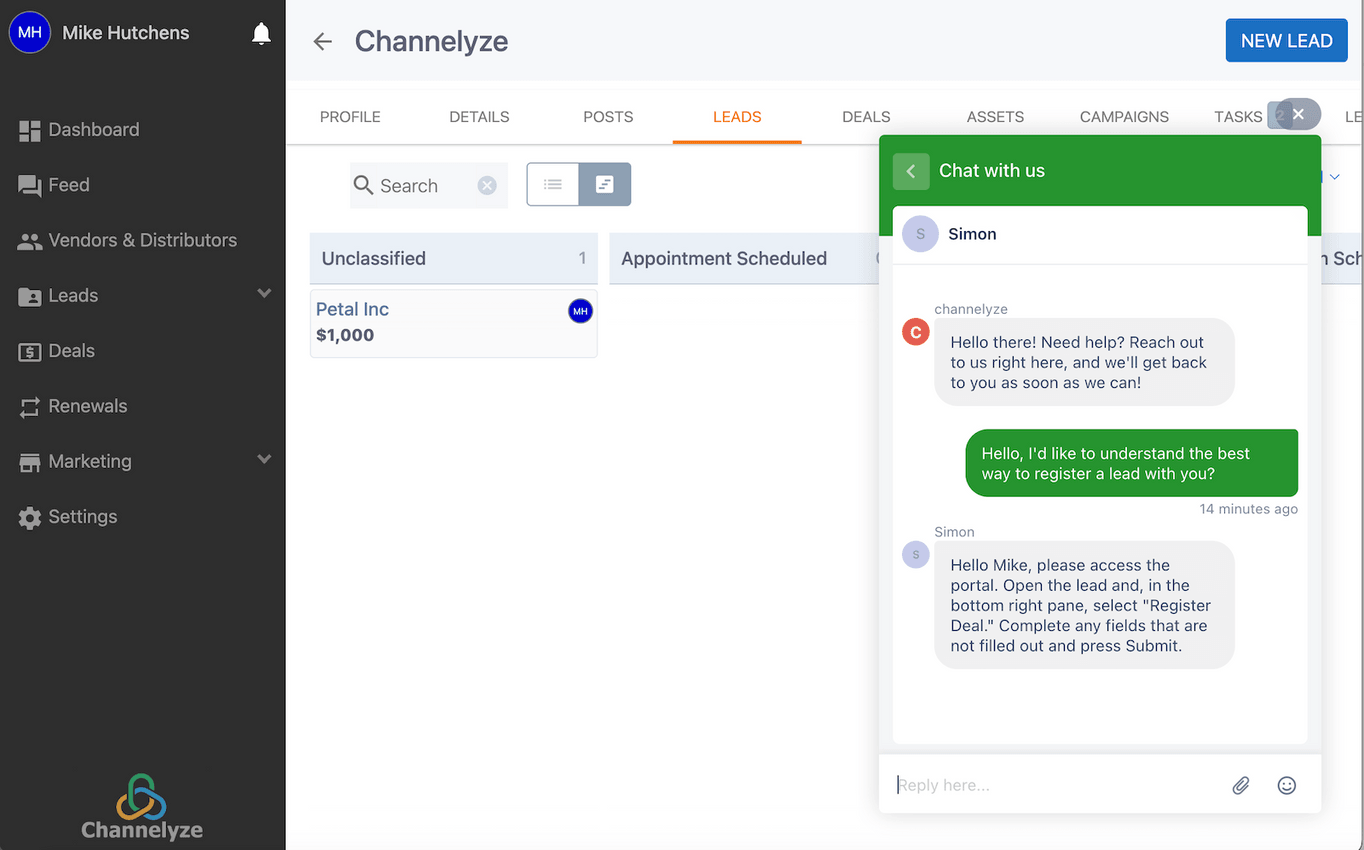Open Settings using the gear icon
Viewport: 1364px width, 850px height.
(28, 516)
